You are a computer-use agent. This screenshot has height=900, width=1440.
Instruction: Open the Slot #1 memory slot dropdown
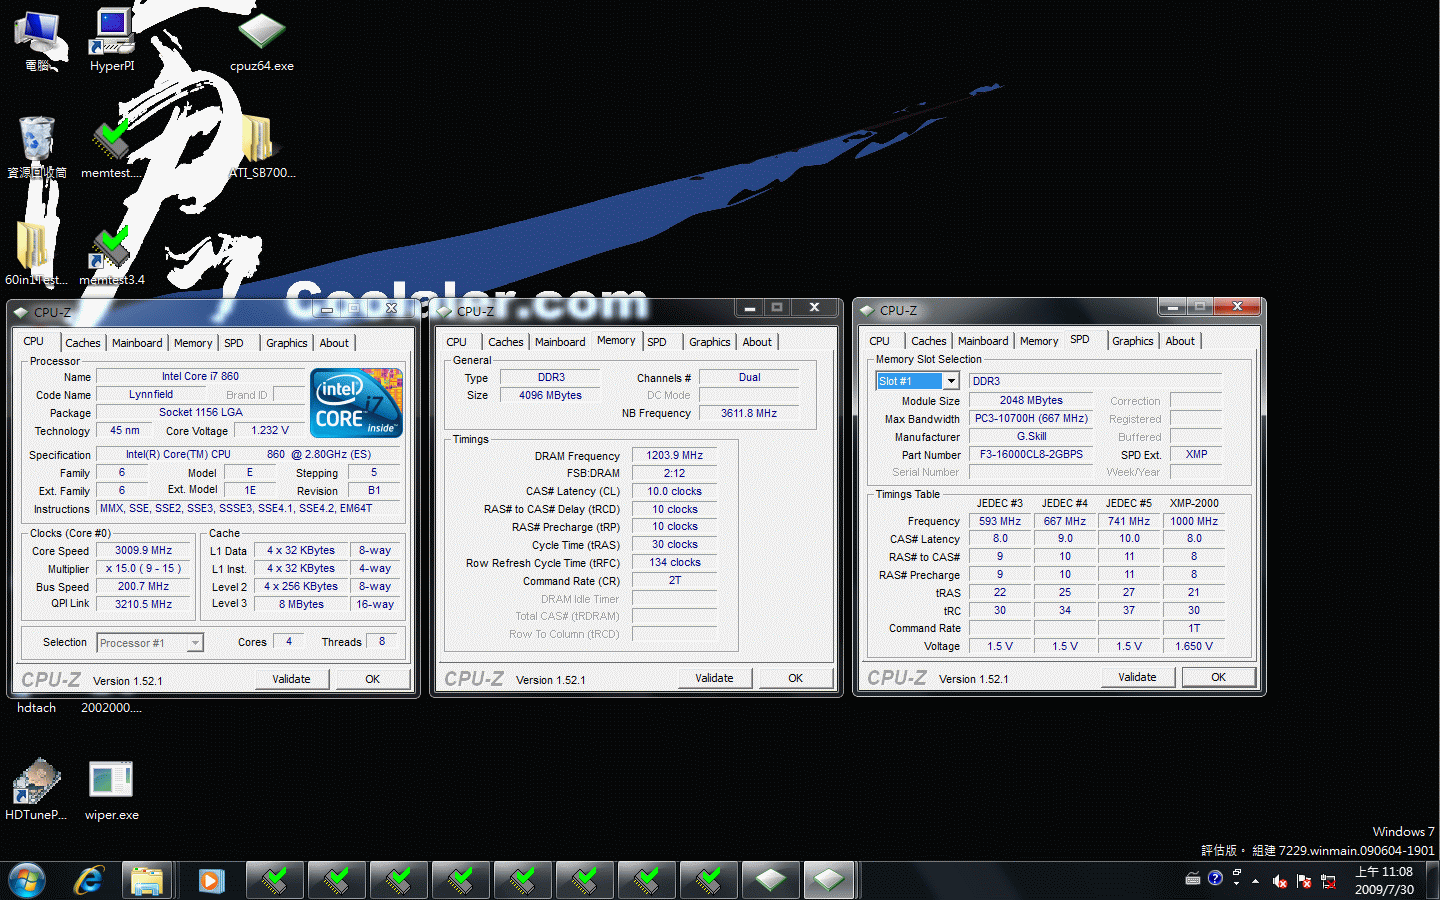[951, 381]
